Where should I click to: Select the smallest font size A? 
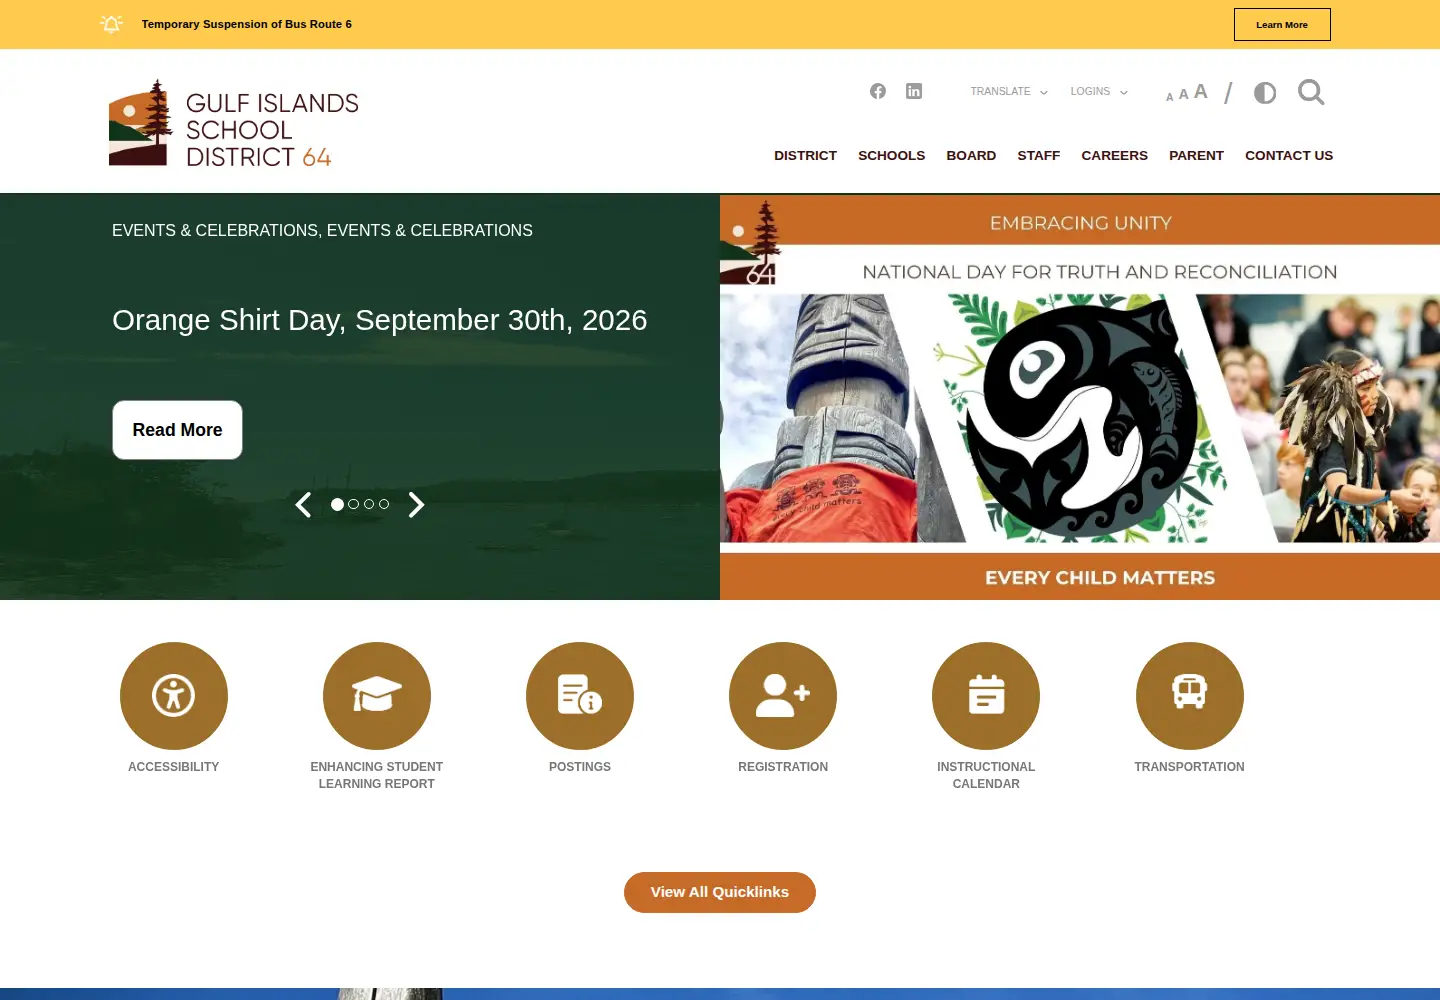1170,97
